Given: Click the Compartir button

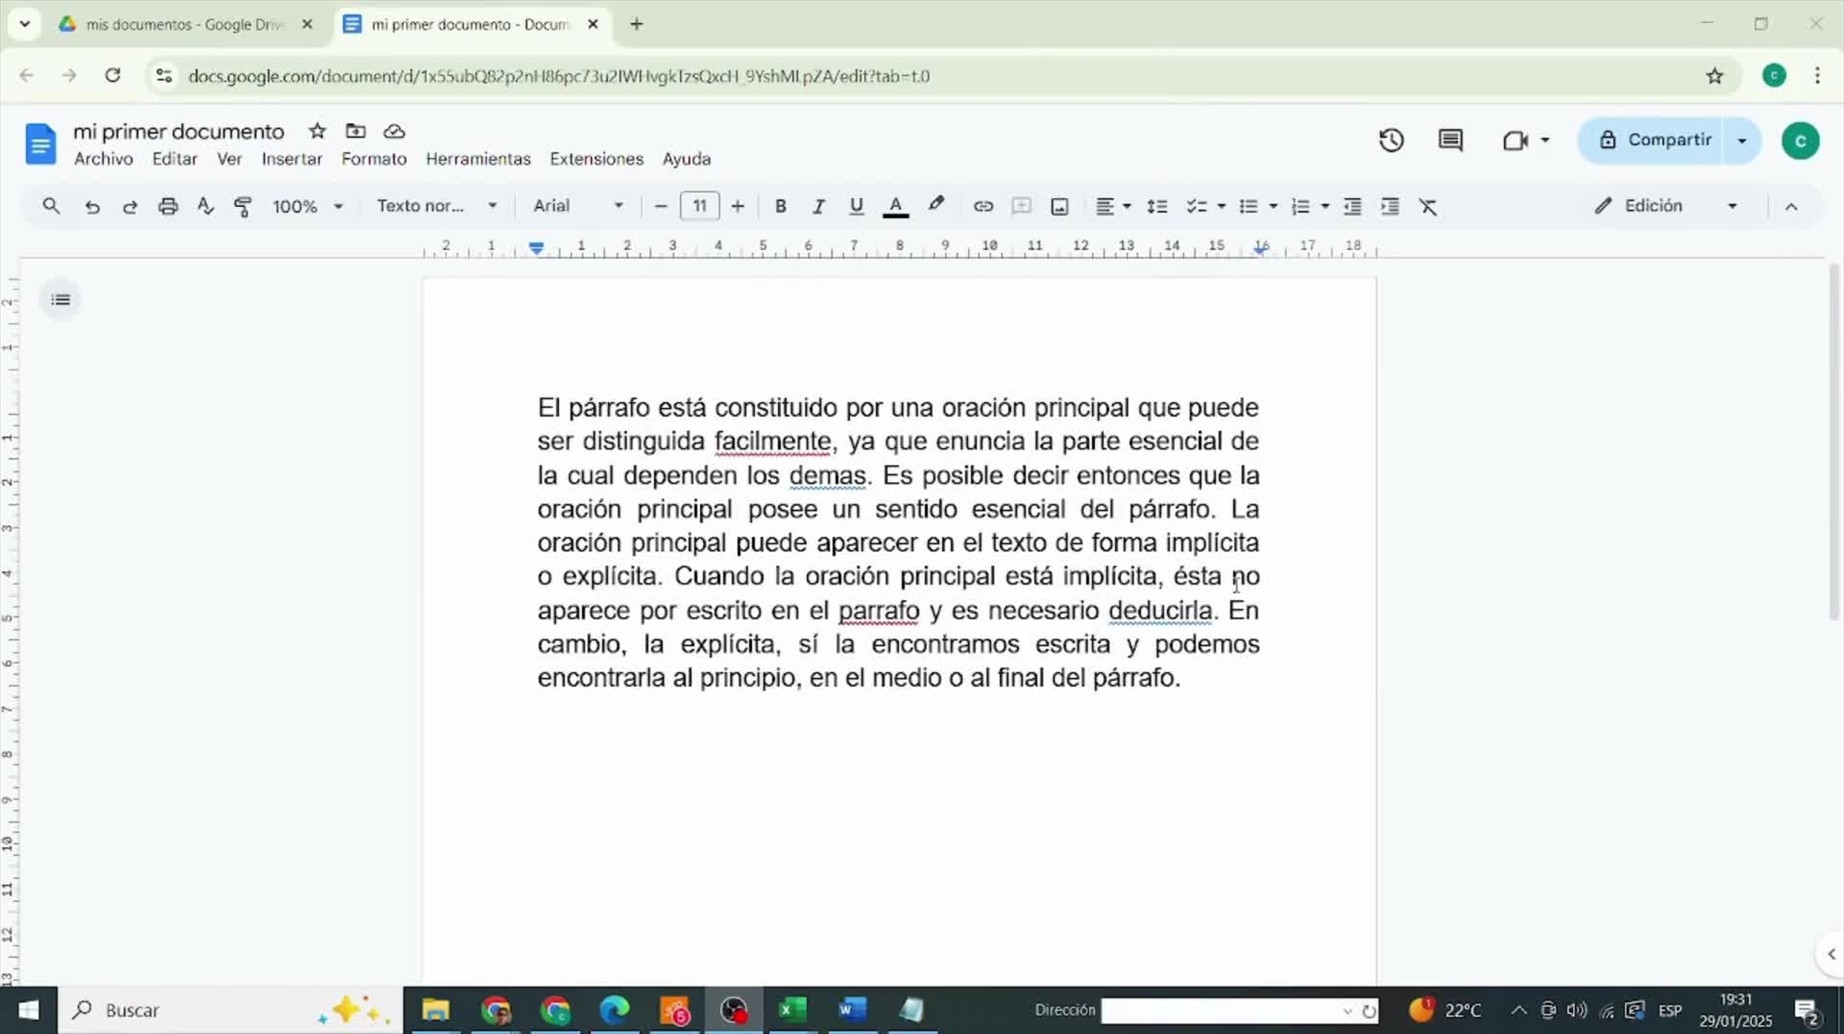Looking at the screenshot, I should coord(1656,140).
